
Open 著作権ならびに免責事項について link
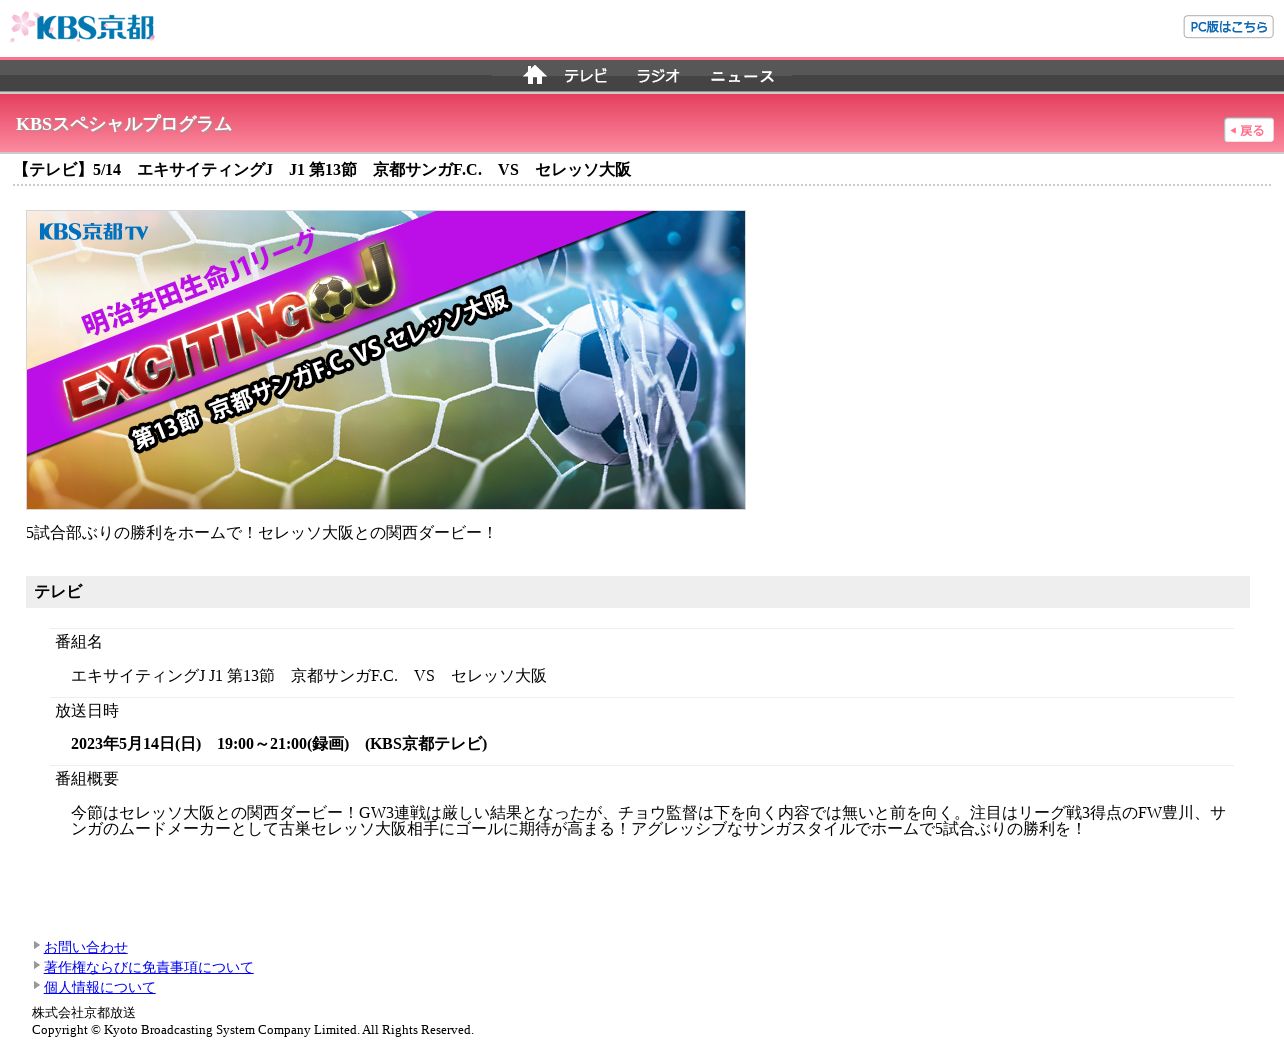pyautogui.click(x=149, y=967)
